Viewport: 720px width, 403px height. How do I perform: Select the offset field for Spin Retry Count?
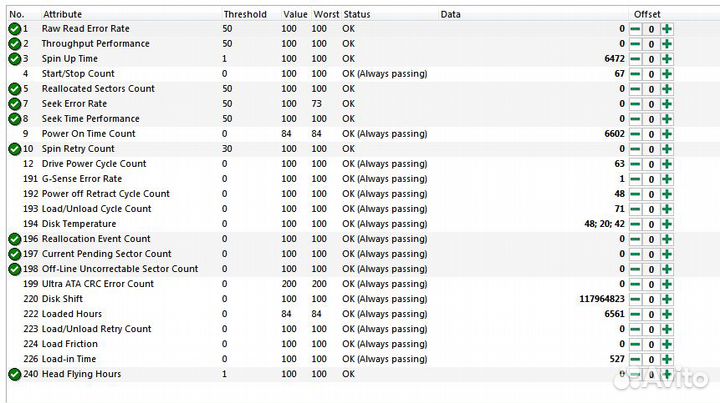pos(651,149)
